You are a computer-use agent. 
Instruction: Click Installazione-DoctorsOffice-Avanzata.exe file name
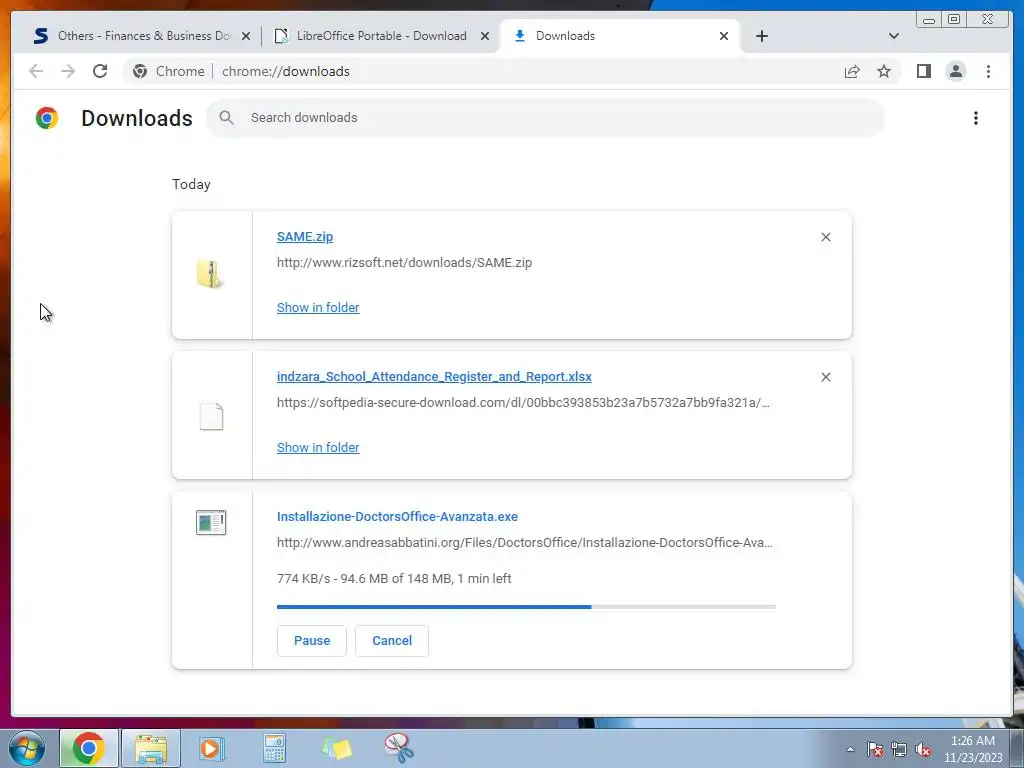click(397, 517)
